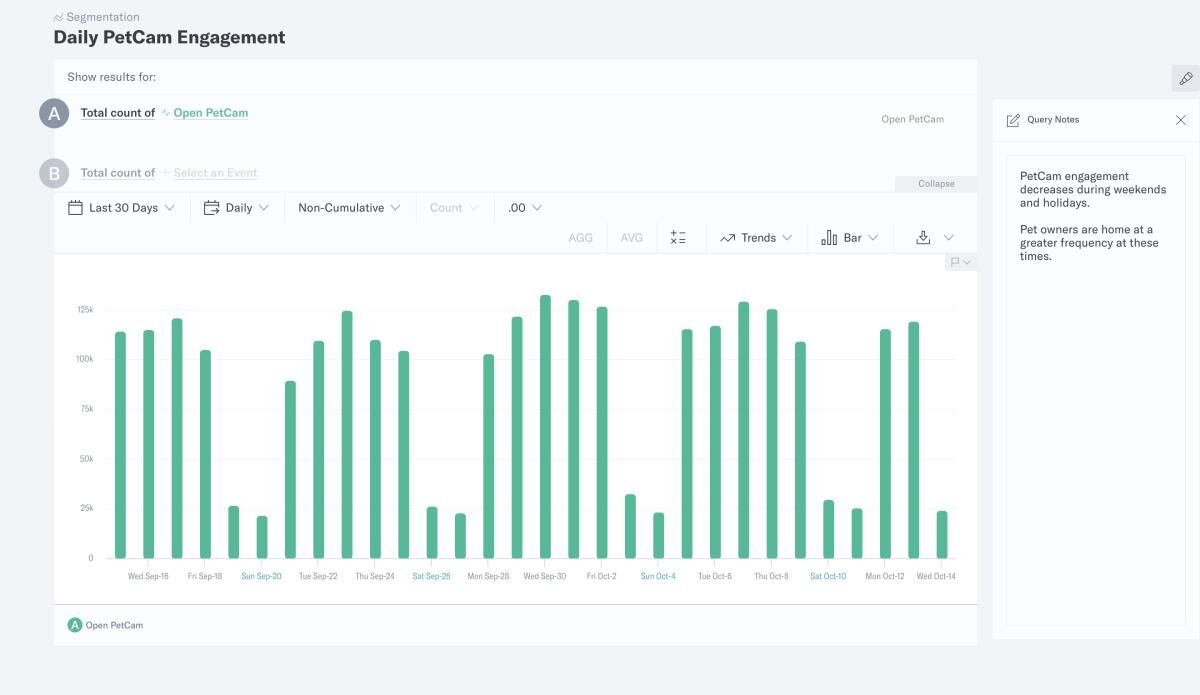Expand the Daily interval dropdown
Viewport: 1200px width, 695px height.
click(x=236, y=207)
